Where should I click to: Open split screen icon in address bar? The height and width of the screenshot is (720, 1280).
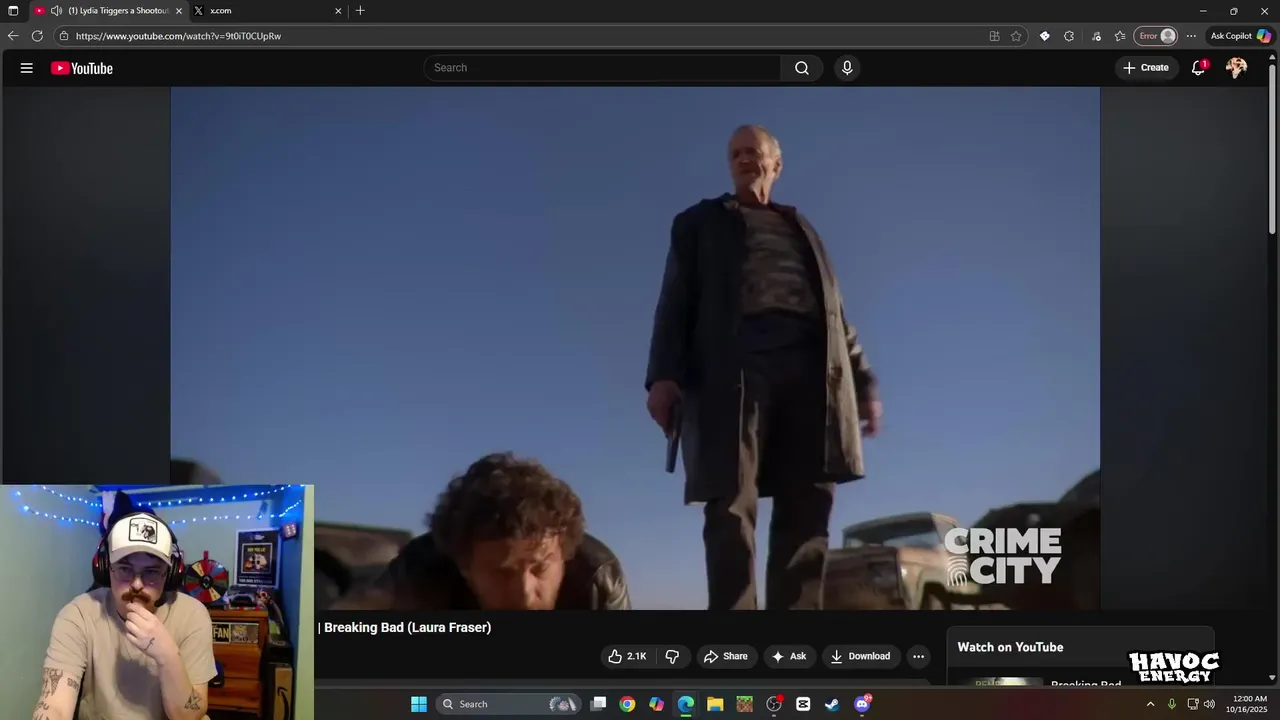pos(994,36)
